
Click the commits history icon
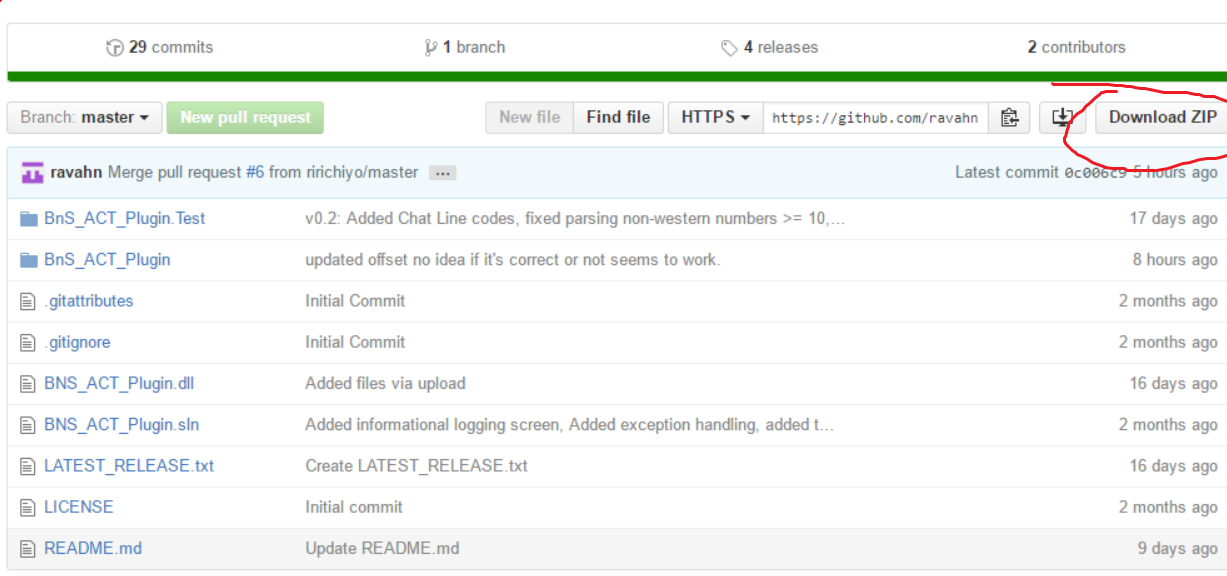point(115,46)
